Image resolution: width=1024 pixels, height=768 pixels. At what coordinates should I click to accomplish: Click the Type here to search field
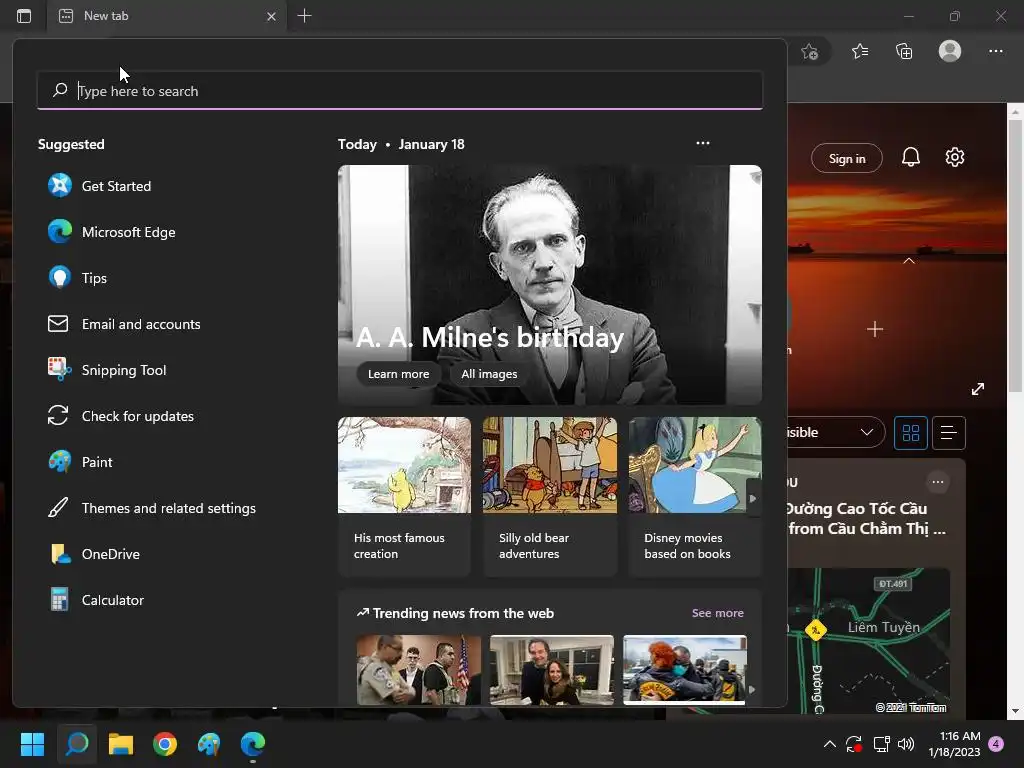(x=400, y=90)
